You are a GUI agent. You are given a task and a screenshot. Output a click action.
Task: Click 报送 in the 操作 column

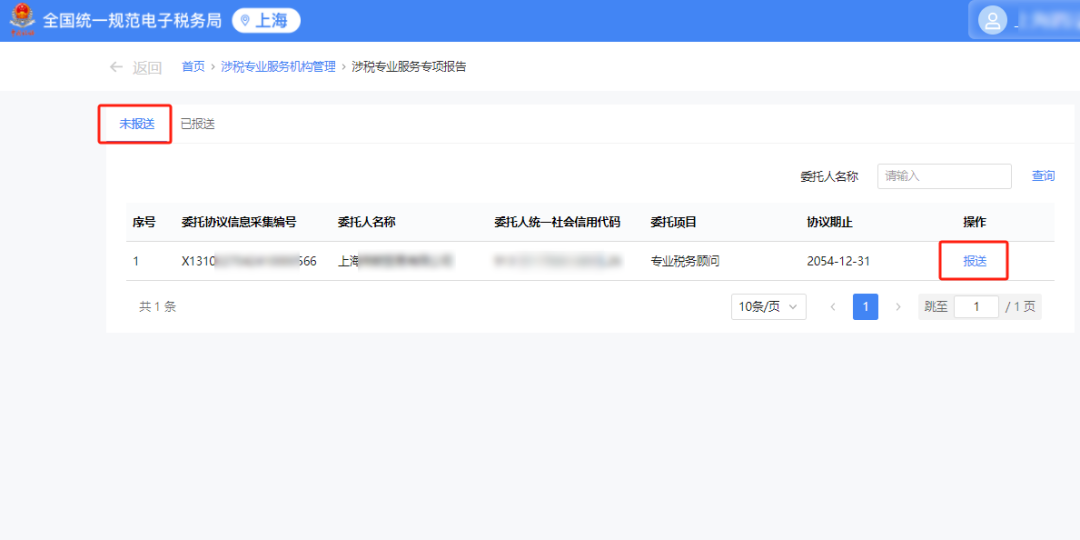[x=974, y=261]
